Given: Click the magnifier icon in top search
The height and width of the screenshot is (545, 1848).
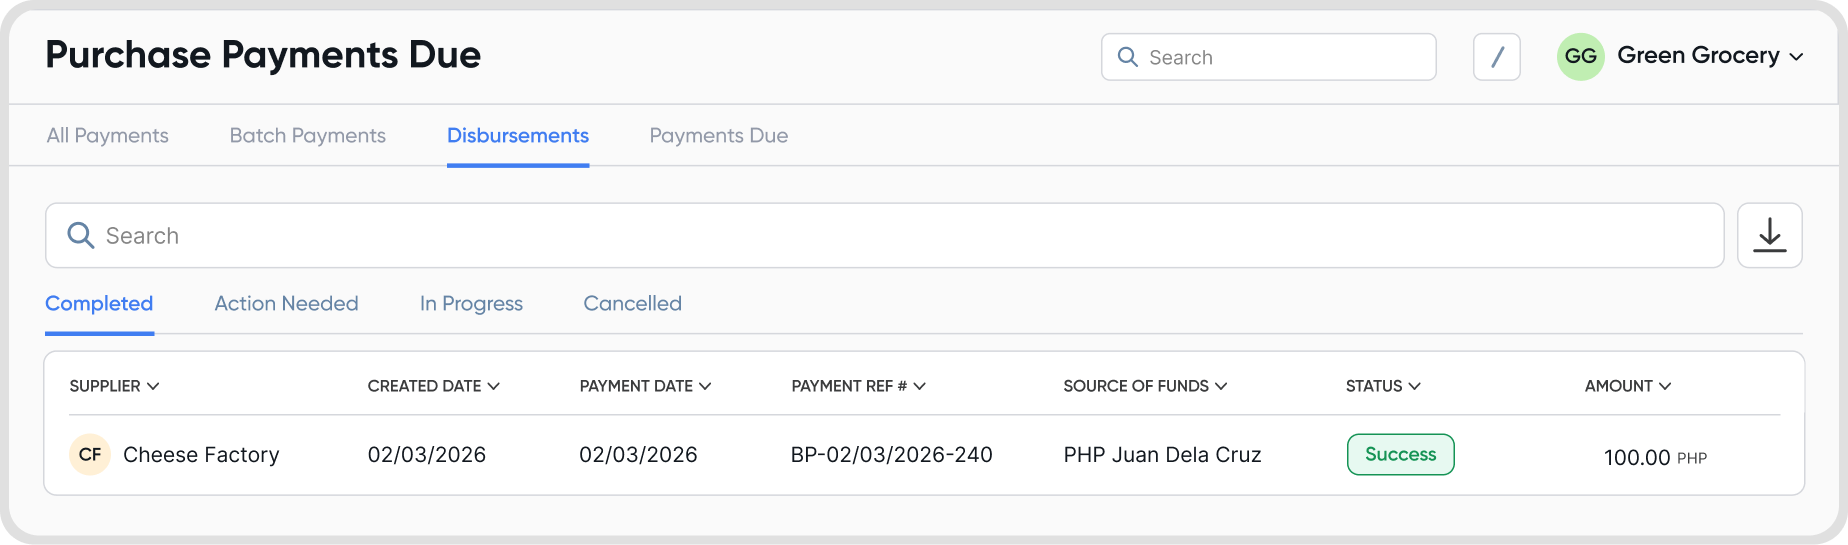Looking at the screenshot, I should pos(1127,57).
